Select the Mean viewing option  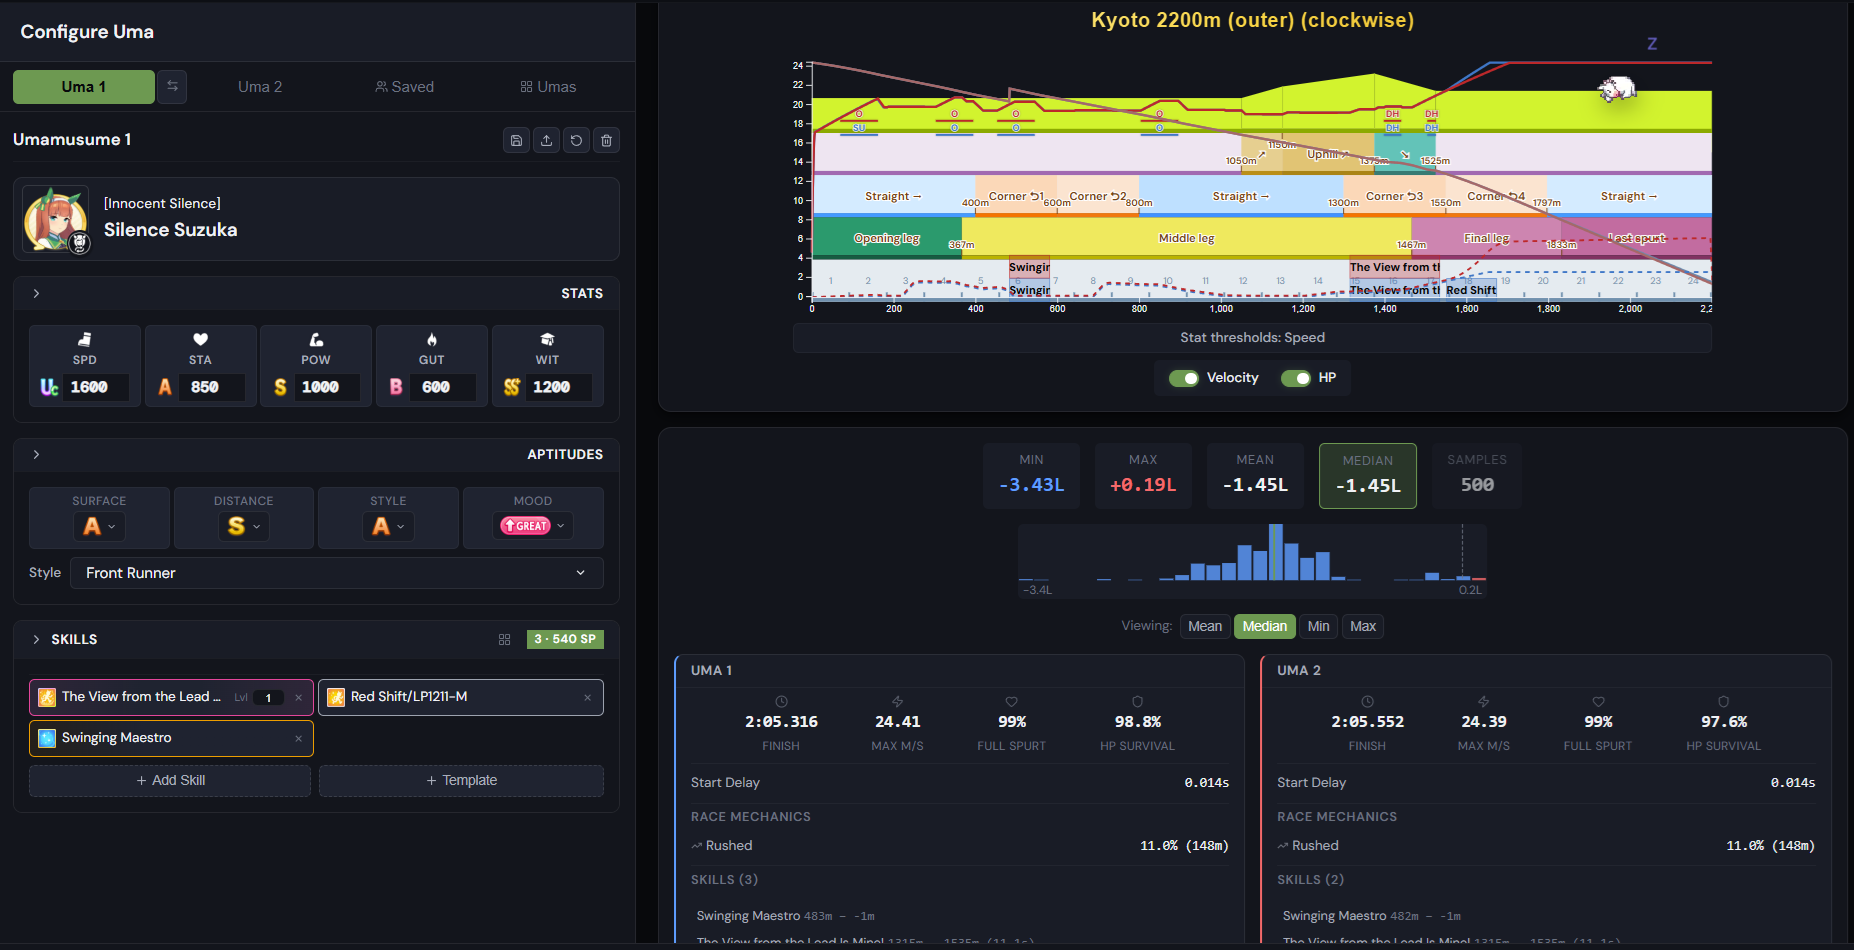click(x=1205, y=627)
